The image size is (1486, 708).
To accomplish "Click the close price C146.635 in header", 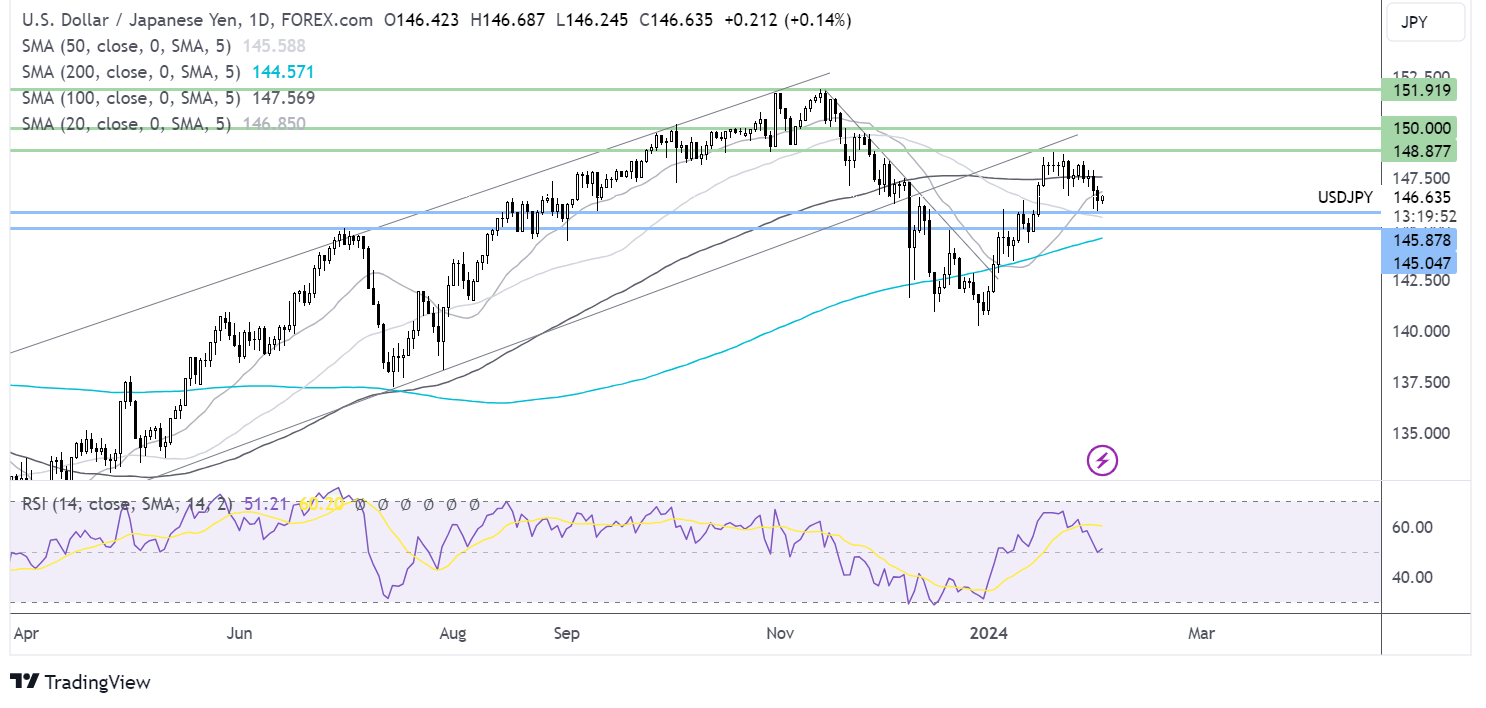I will (x=678, y=19).
